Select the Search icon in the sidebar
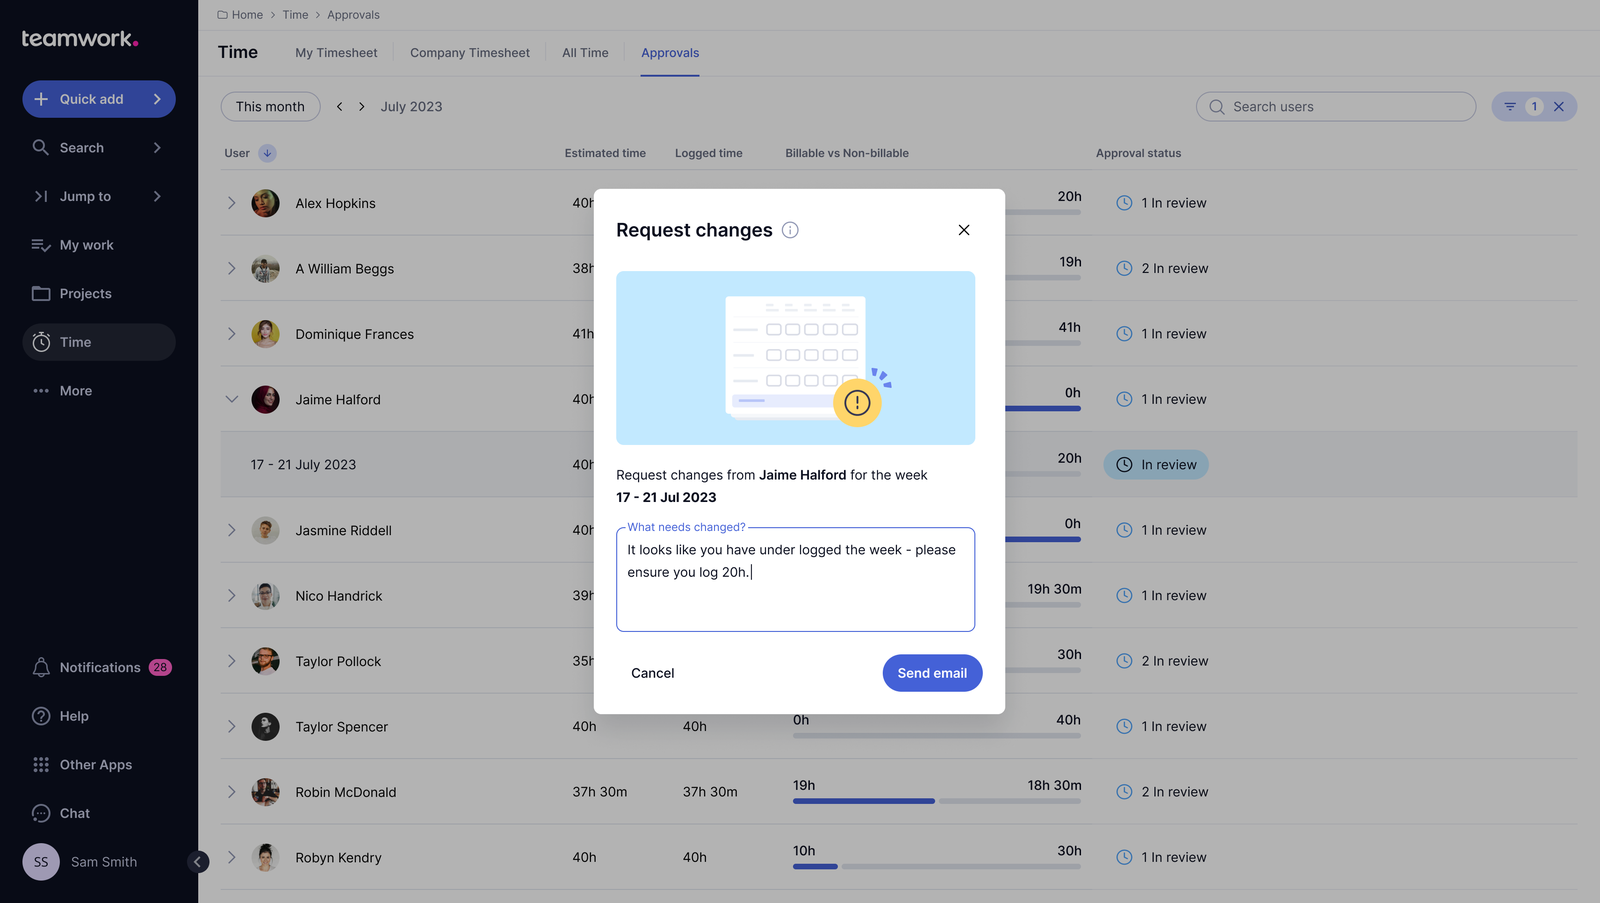 point(41,147)
